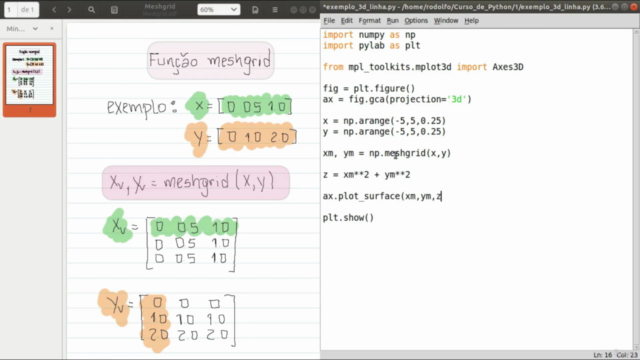
Task: Click the annotate document icon in PDF toolbar
Action: click(x=114, y=10)
